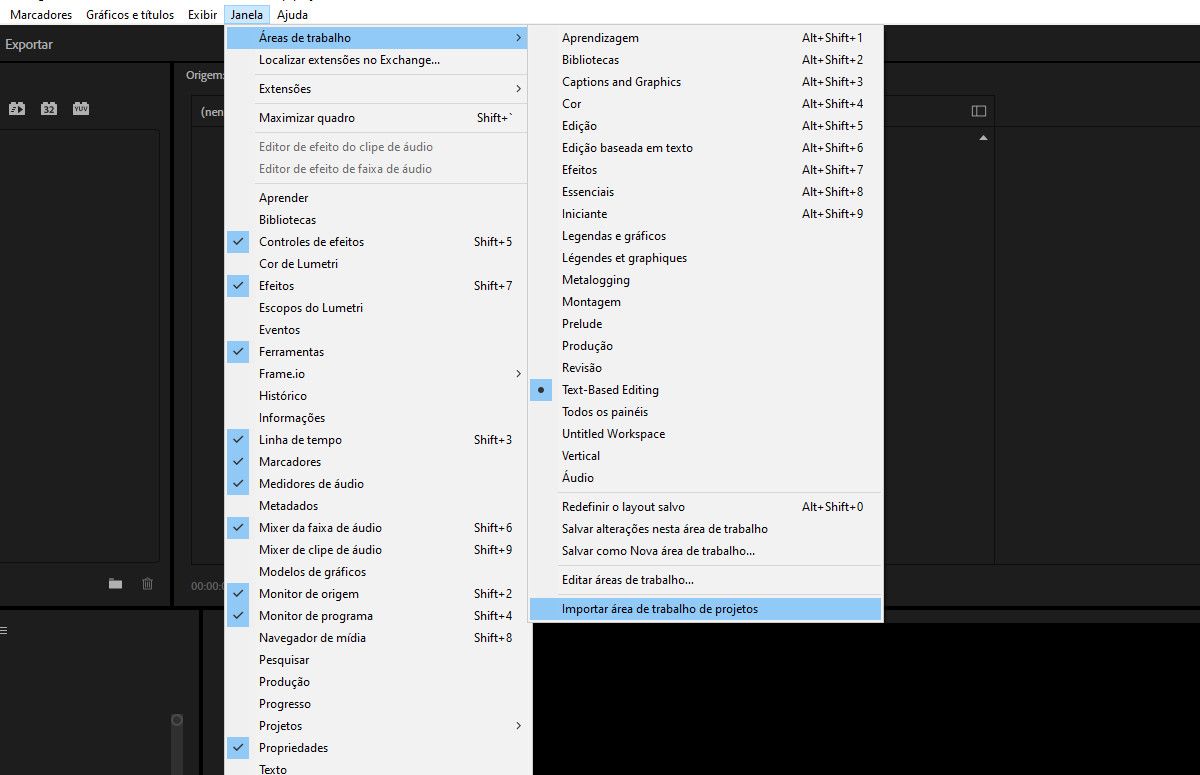Select the Vertical workspace
The width and height of the screenshot is (1200, 775).
click(706, 456)
